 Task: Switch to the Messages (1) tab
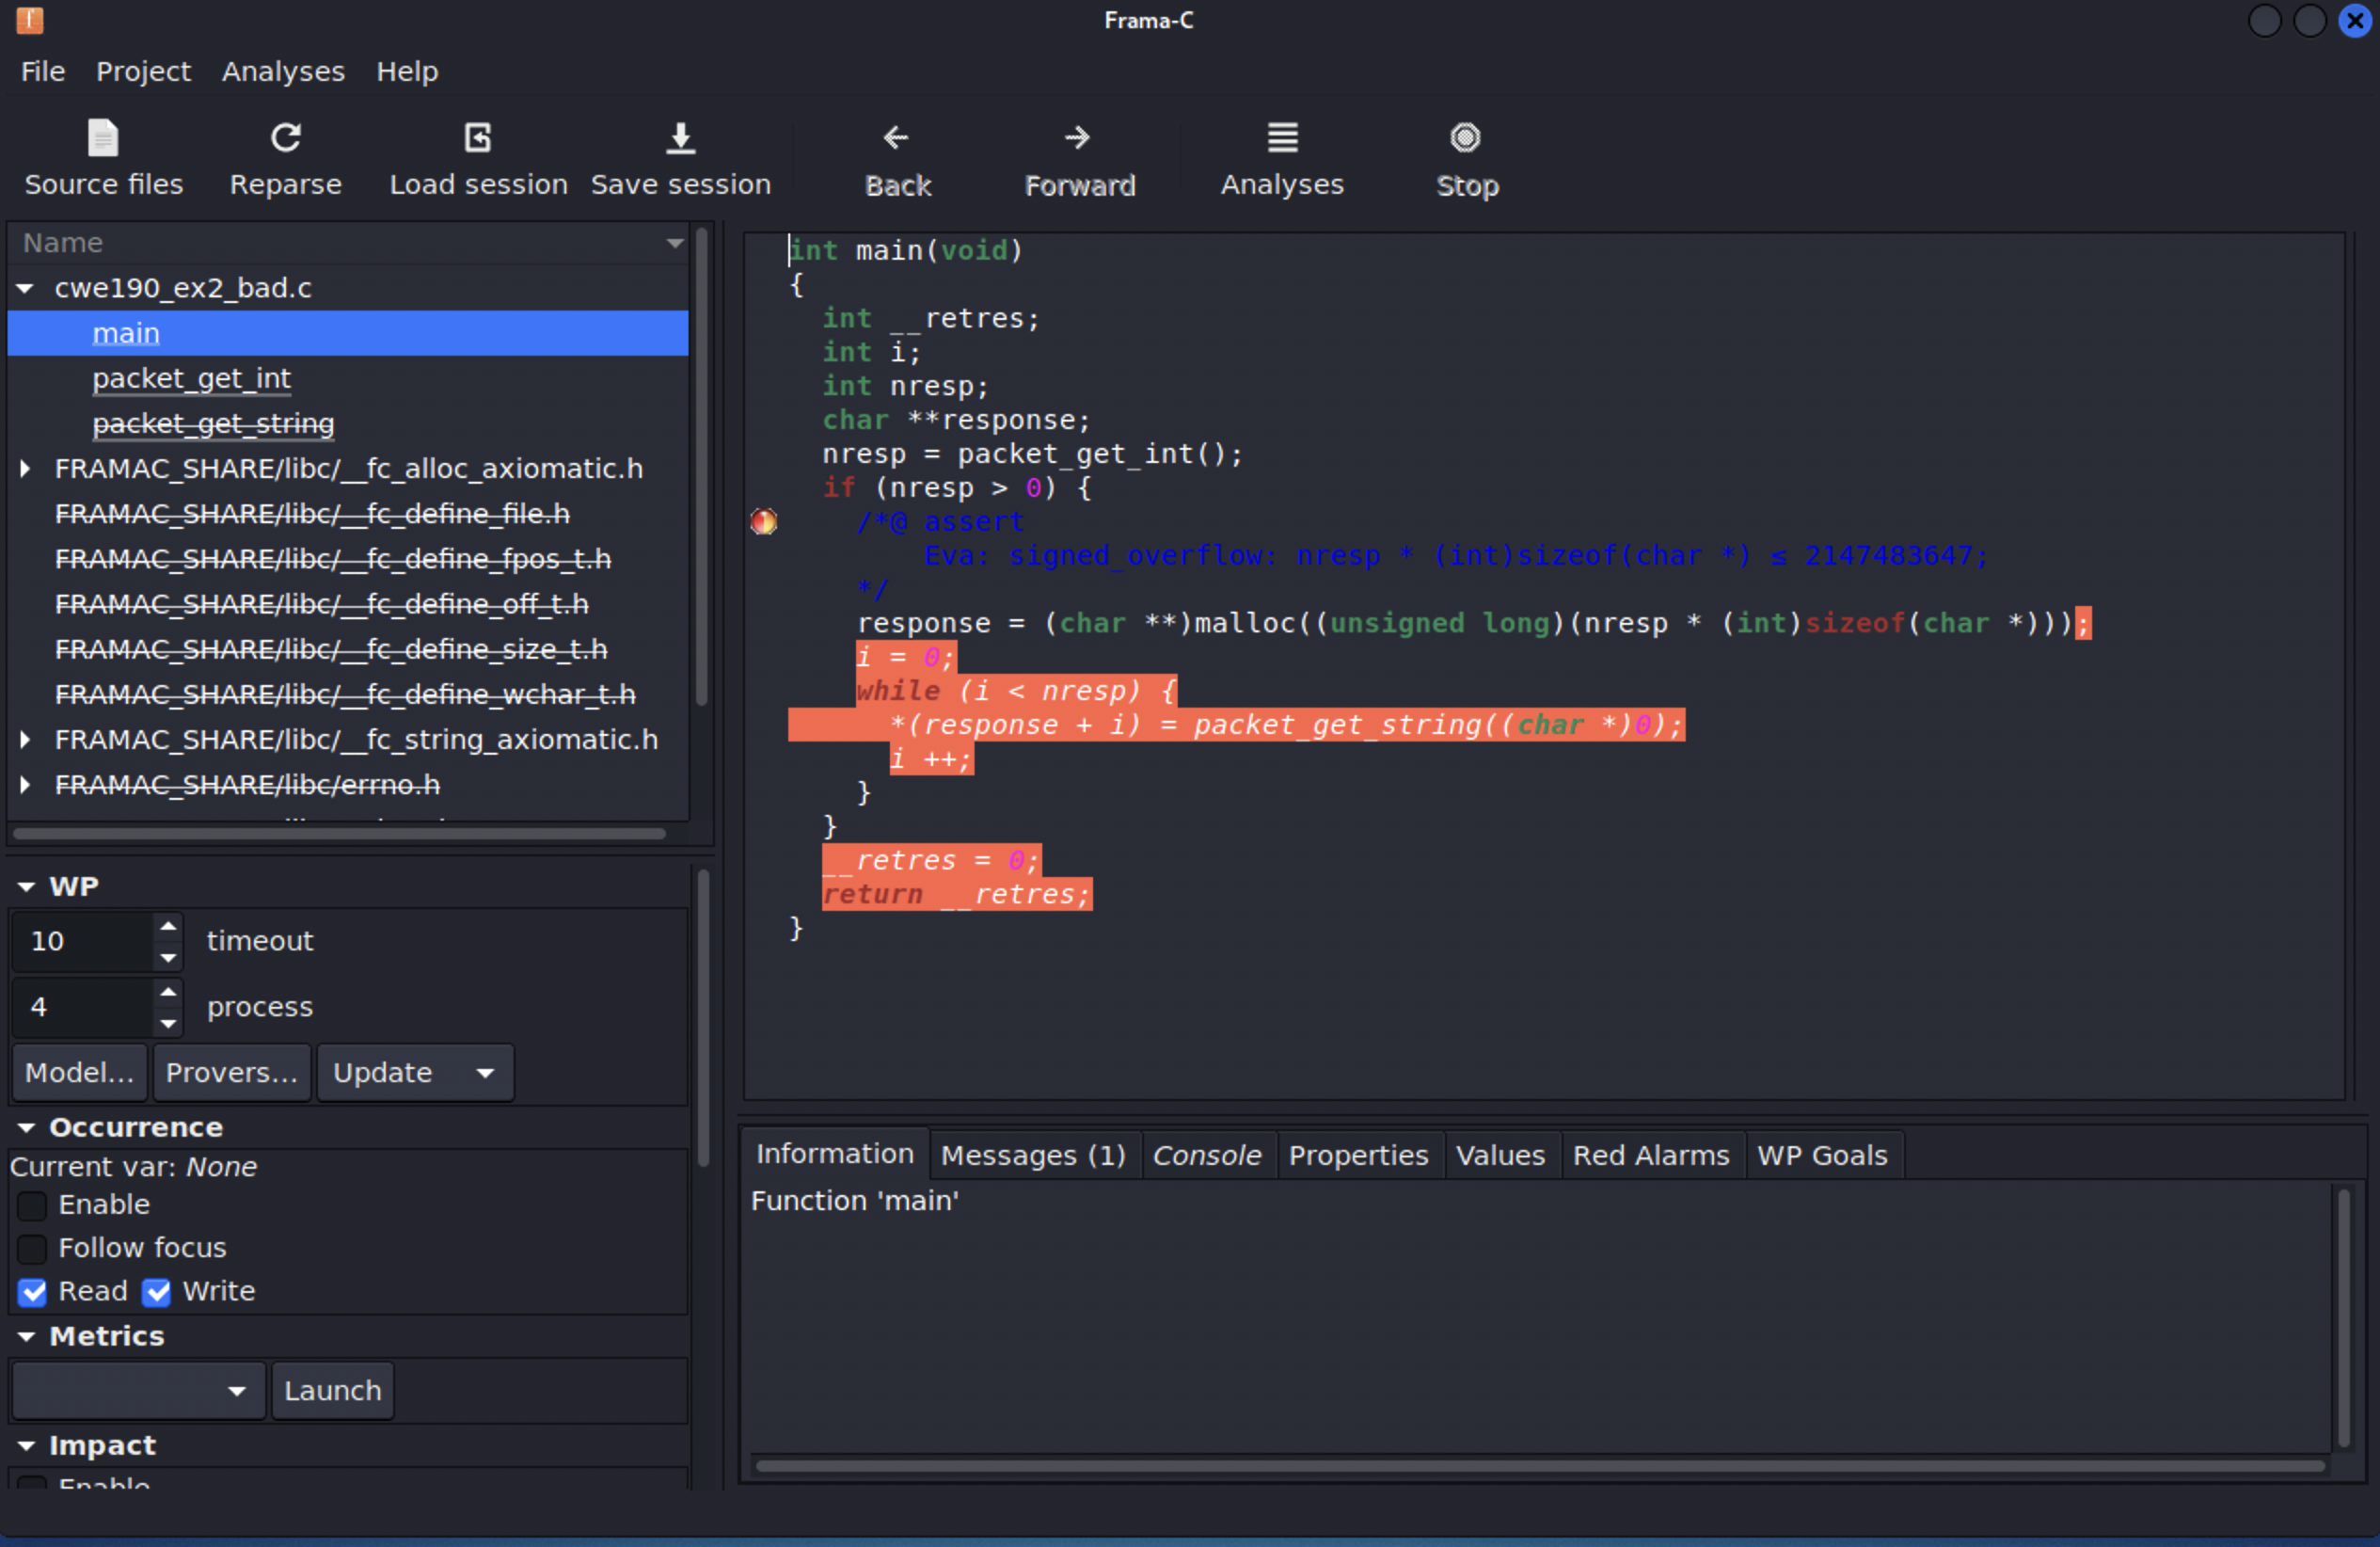coord(1034,1155)
